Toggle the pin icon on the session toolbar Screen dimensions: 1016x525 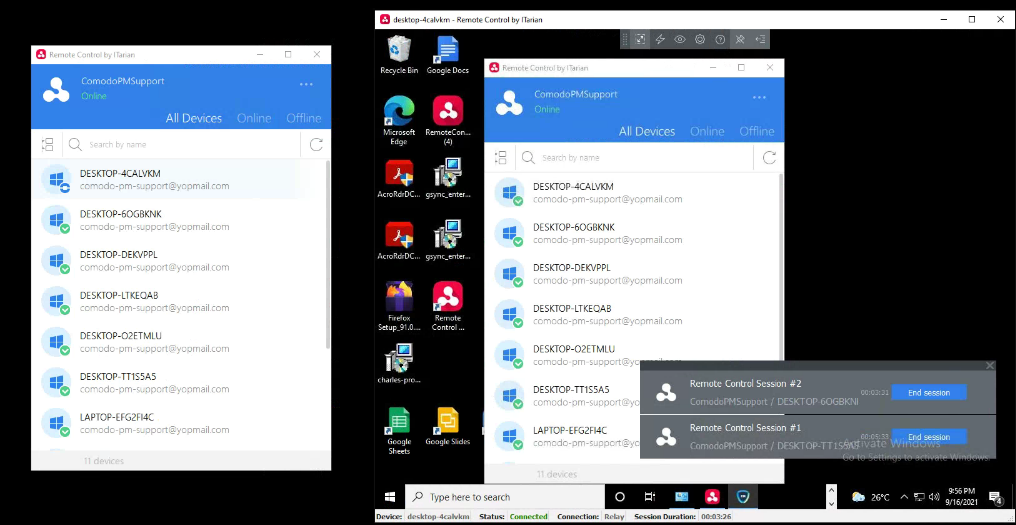[x=740, y=40]
